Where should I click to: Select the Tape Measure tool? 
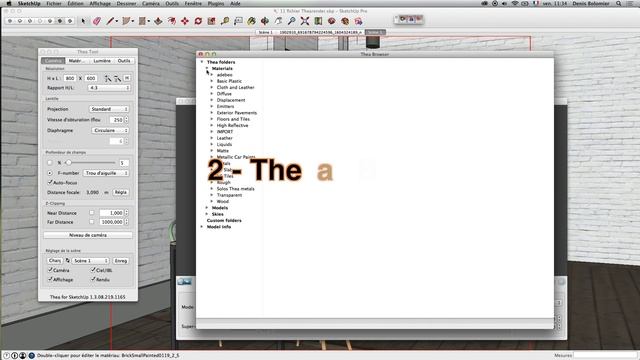[x=224, y=21]
